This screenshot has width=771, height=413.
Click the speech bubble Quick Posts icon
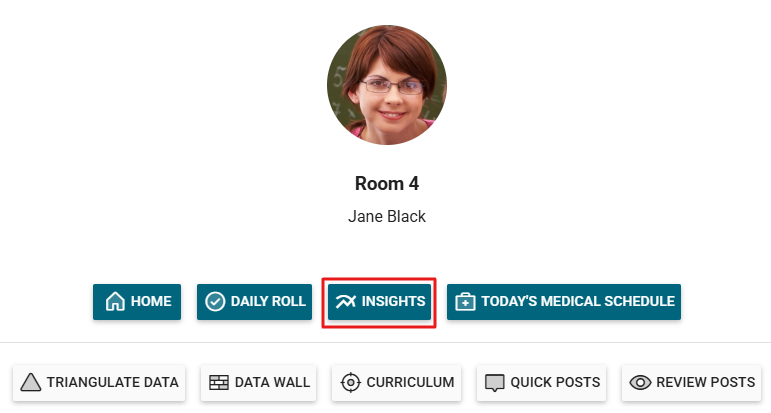pos(495,383)
